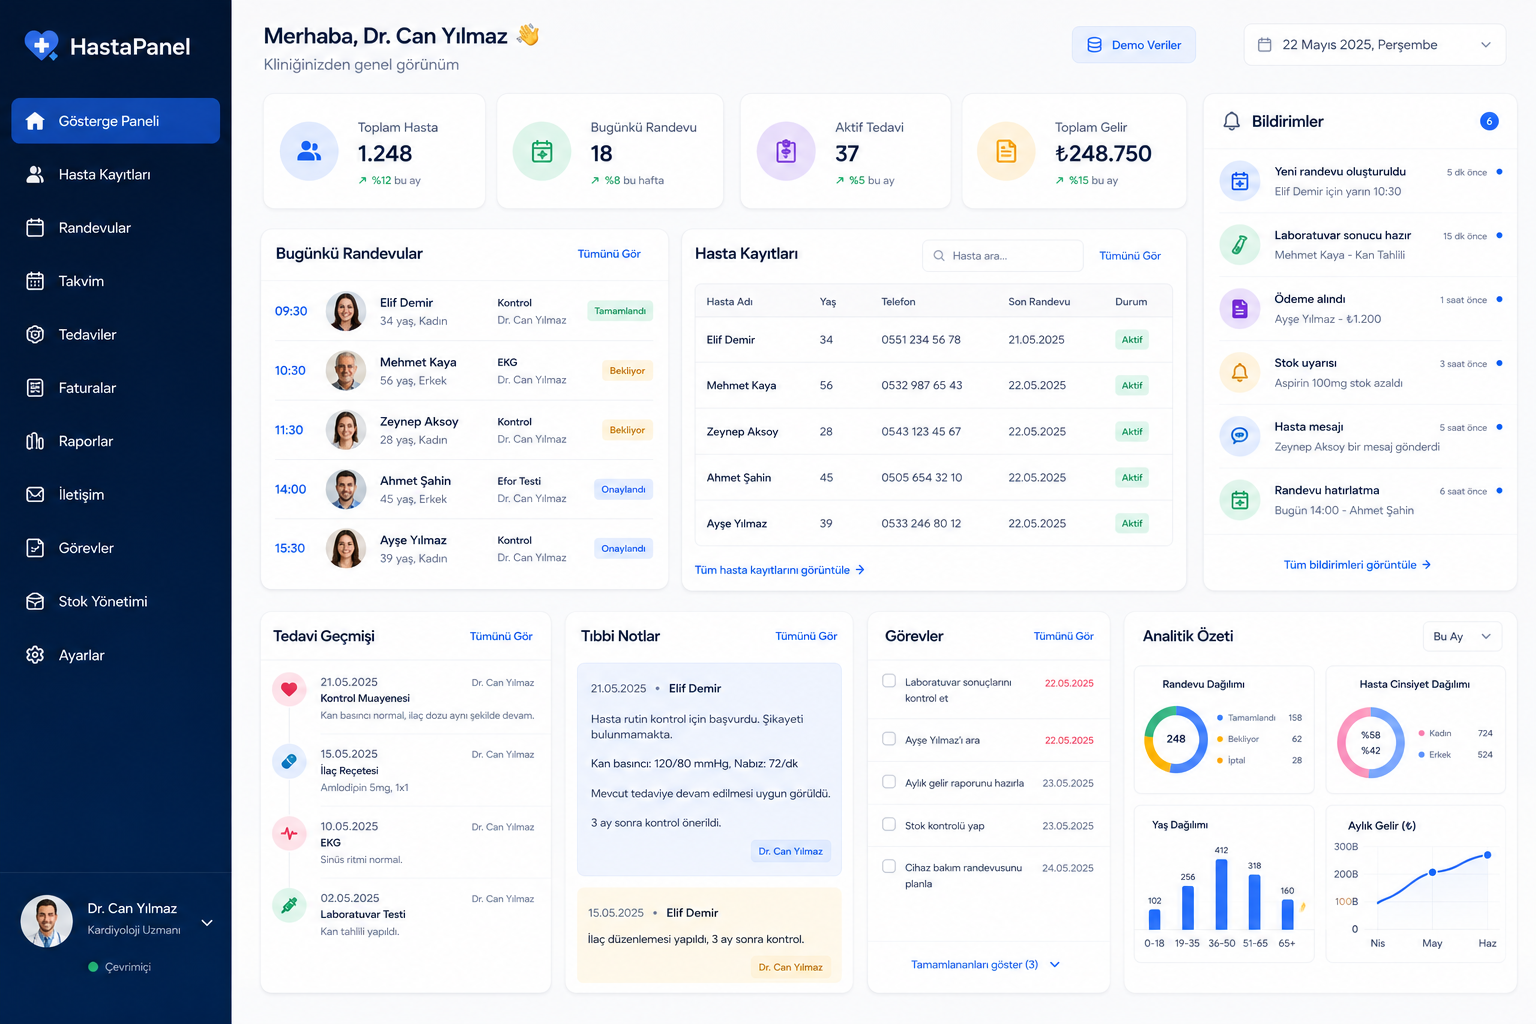
Task: Click the İletişim envelope icon in sidebar
Action: pos(35,494)
